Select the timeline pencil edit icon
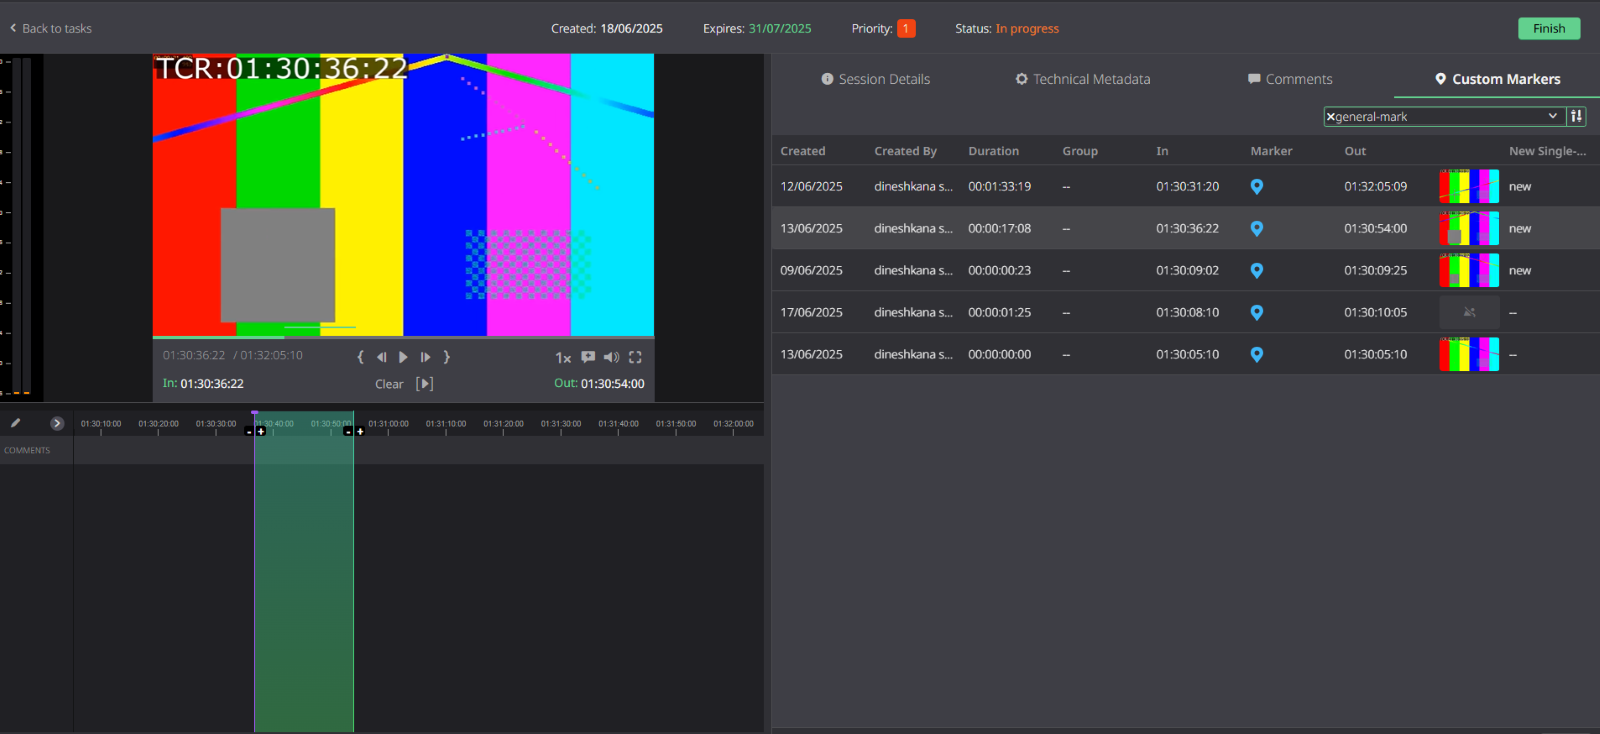 pos(16,423)
